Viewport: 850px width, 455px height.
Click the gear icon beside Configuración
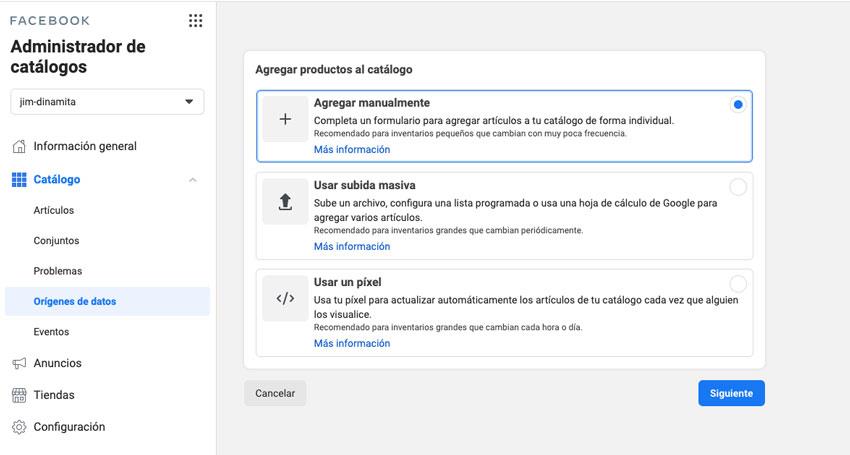(x=19, y=427)
